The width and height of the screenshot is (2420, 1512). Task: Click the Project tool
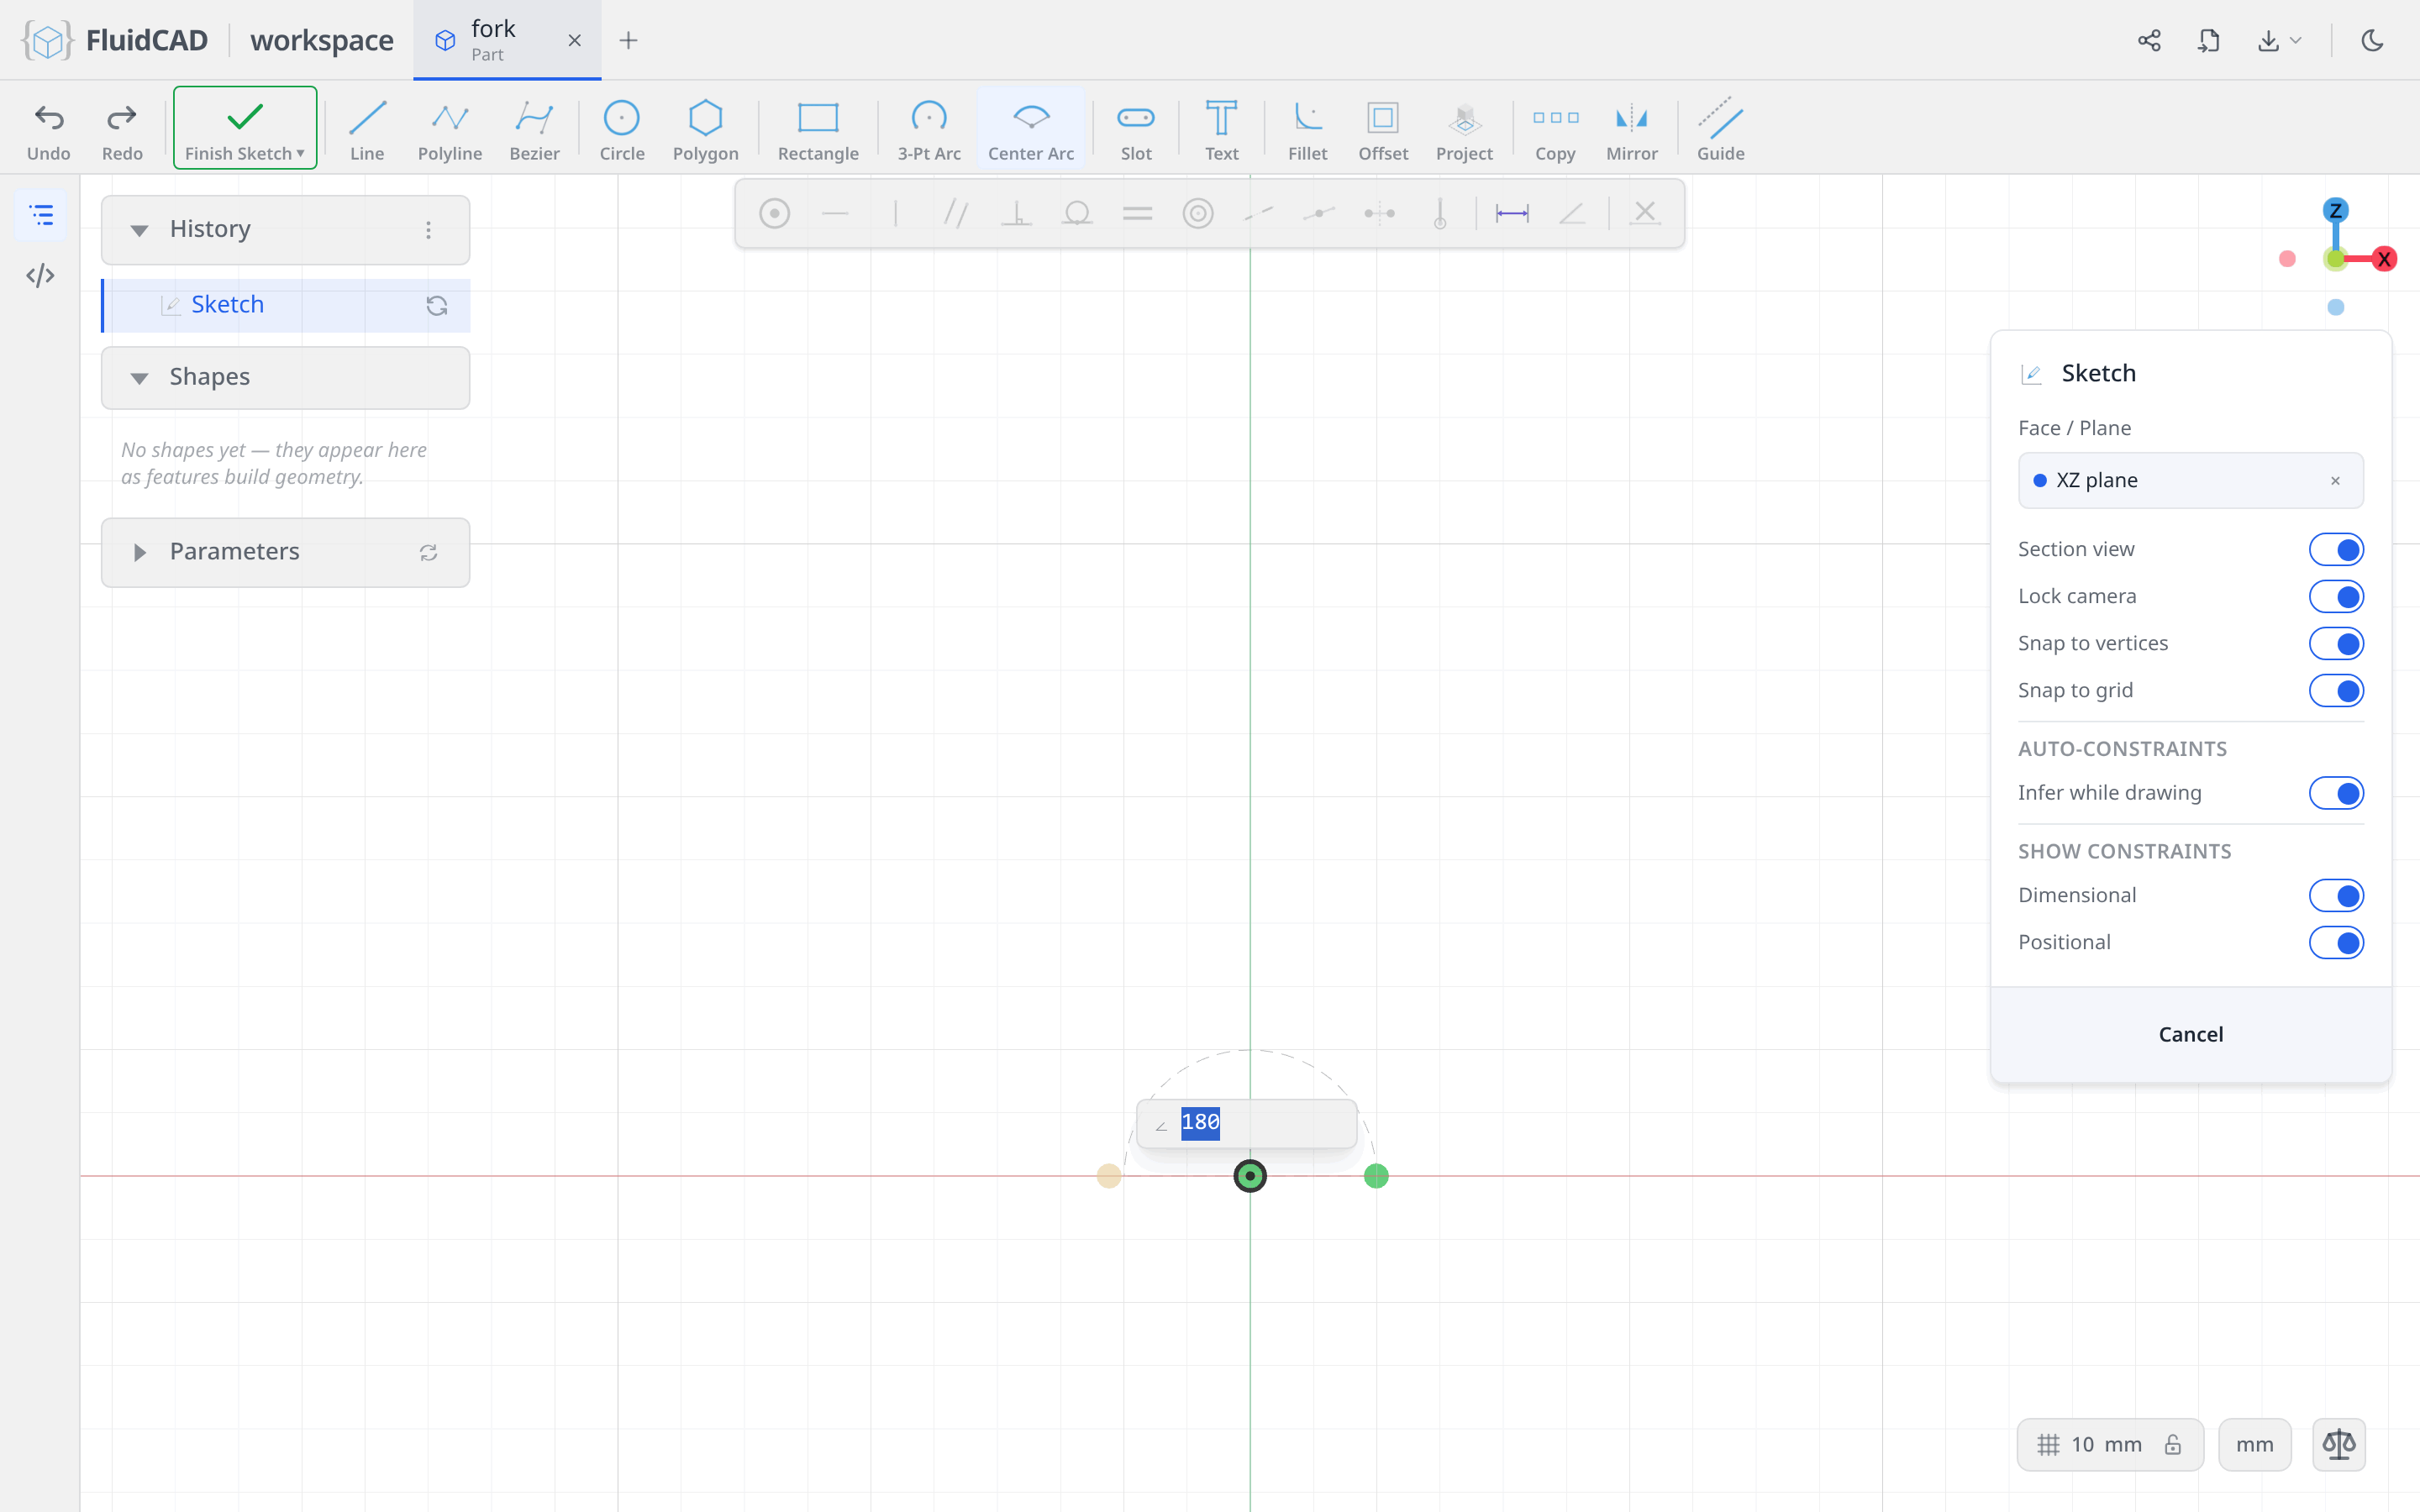1463,129
